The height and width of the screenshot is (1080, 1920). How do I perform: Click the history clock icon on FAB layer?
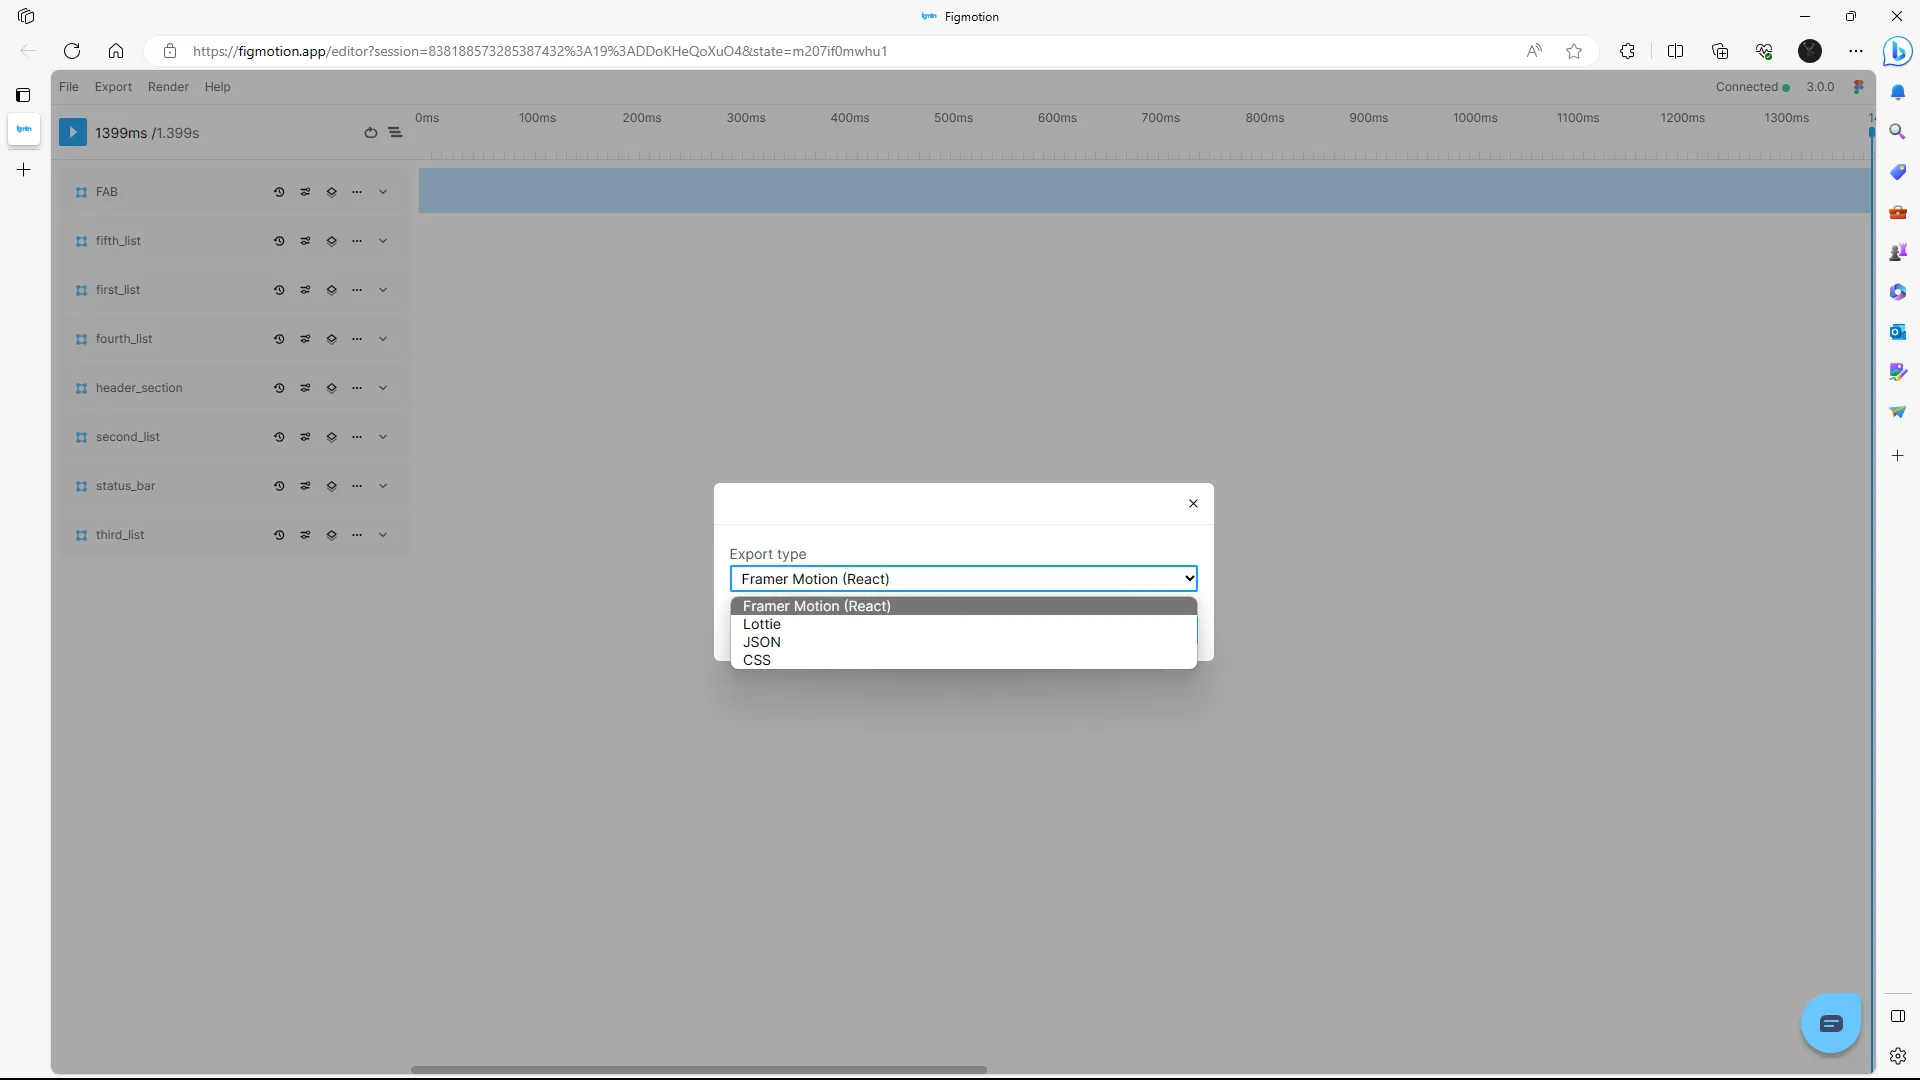279,192
